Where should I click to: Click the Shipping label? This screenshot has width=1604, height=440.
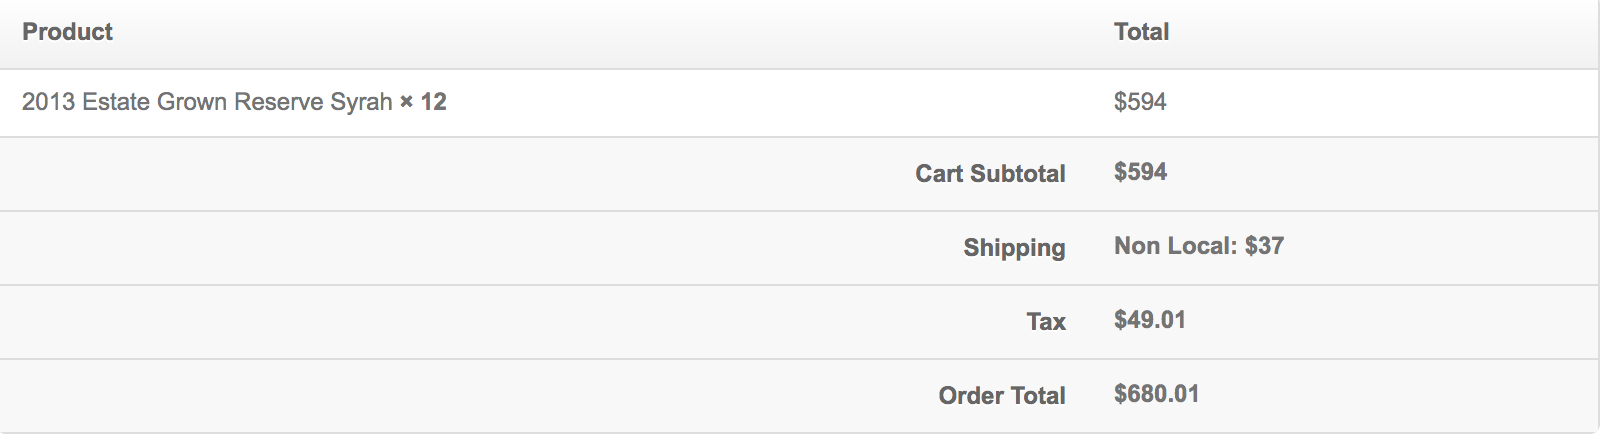coord(1014,248)
